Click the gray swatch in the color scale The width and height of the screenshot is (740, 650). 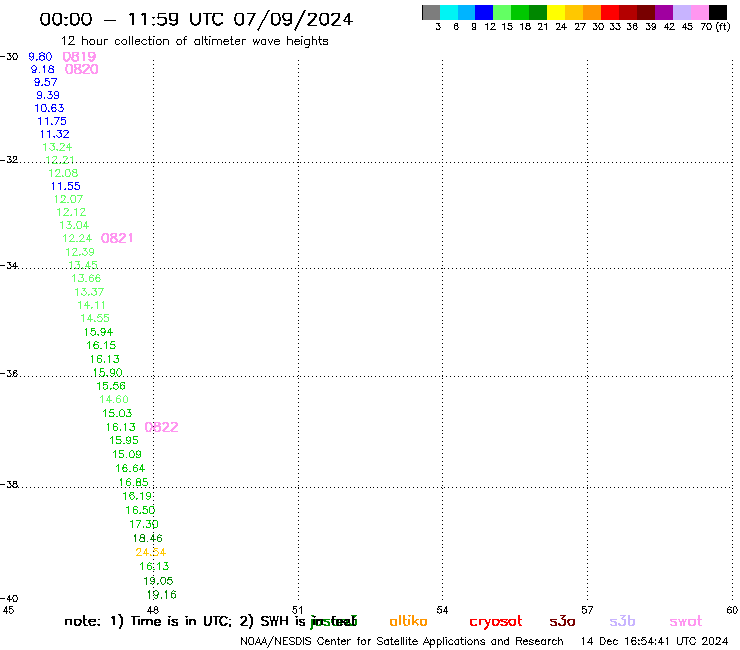(x=431, y=12)
